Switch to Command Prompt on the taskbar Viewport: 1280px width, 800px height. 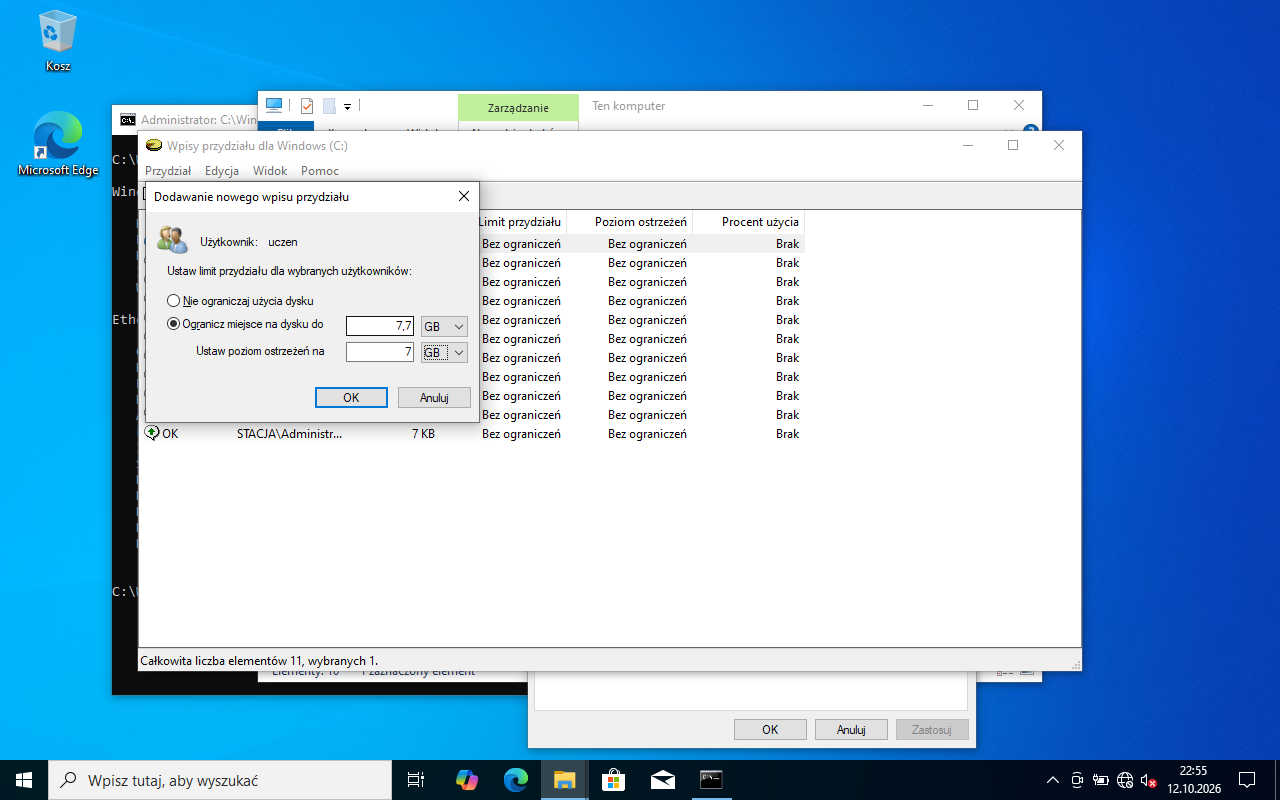pyautogui.click(x=711, y=780)
